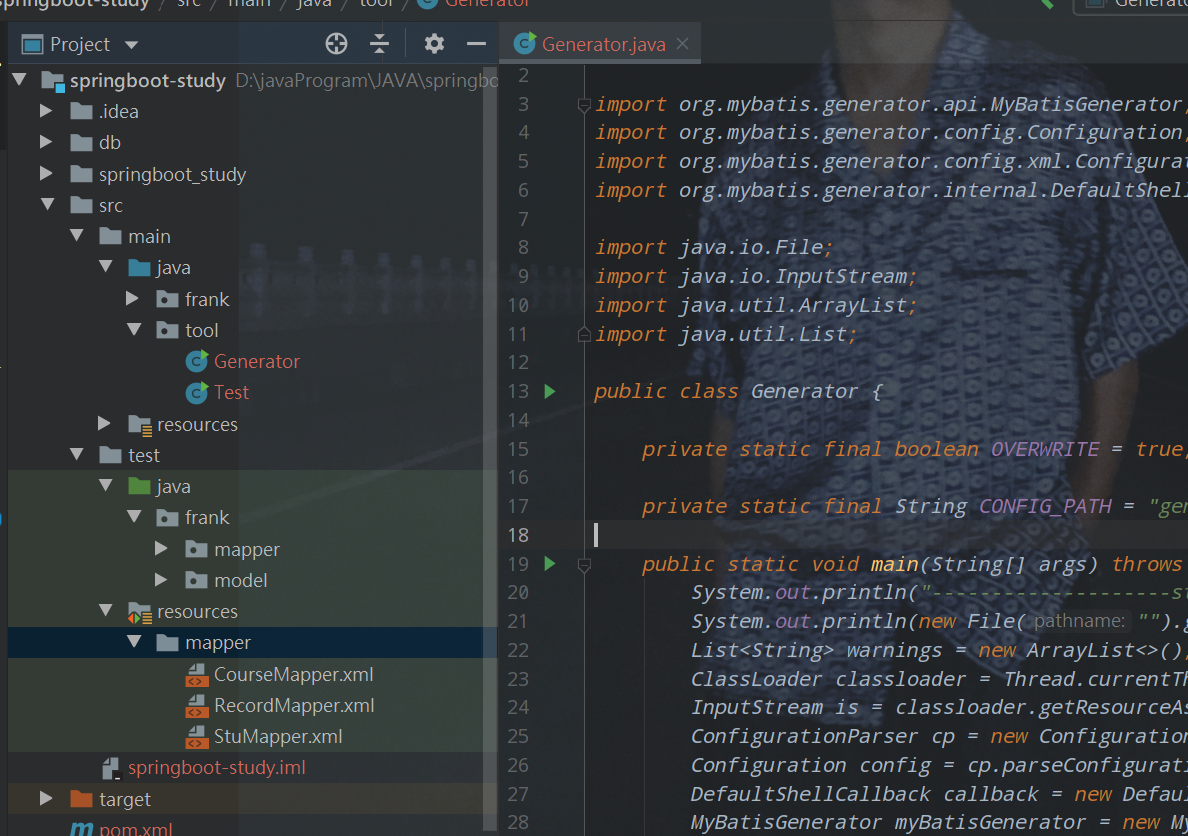Select CourseMapper.xml file
The height and width of the screenshot is (836, 1188).
293,675
